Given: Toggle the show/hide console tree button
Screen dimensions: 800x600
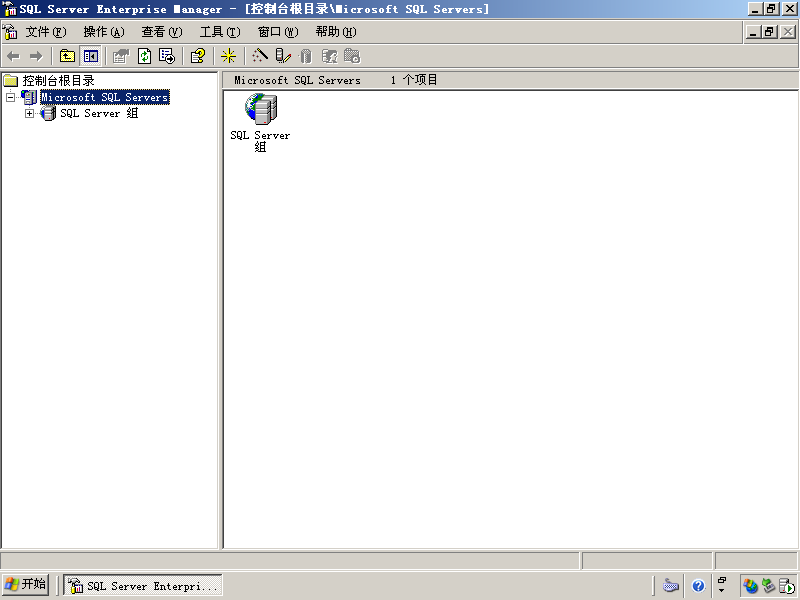Looking at the screenshot, I should coord(91,56).
